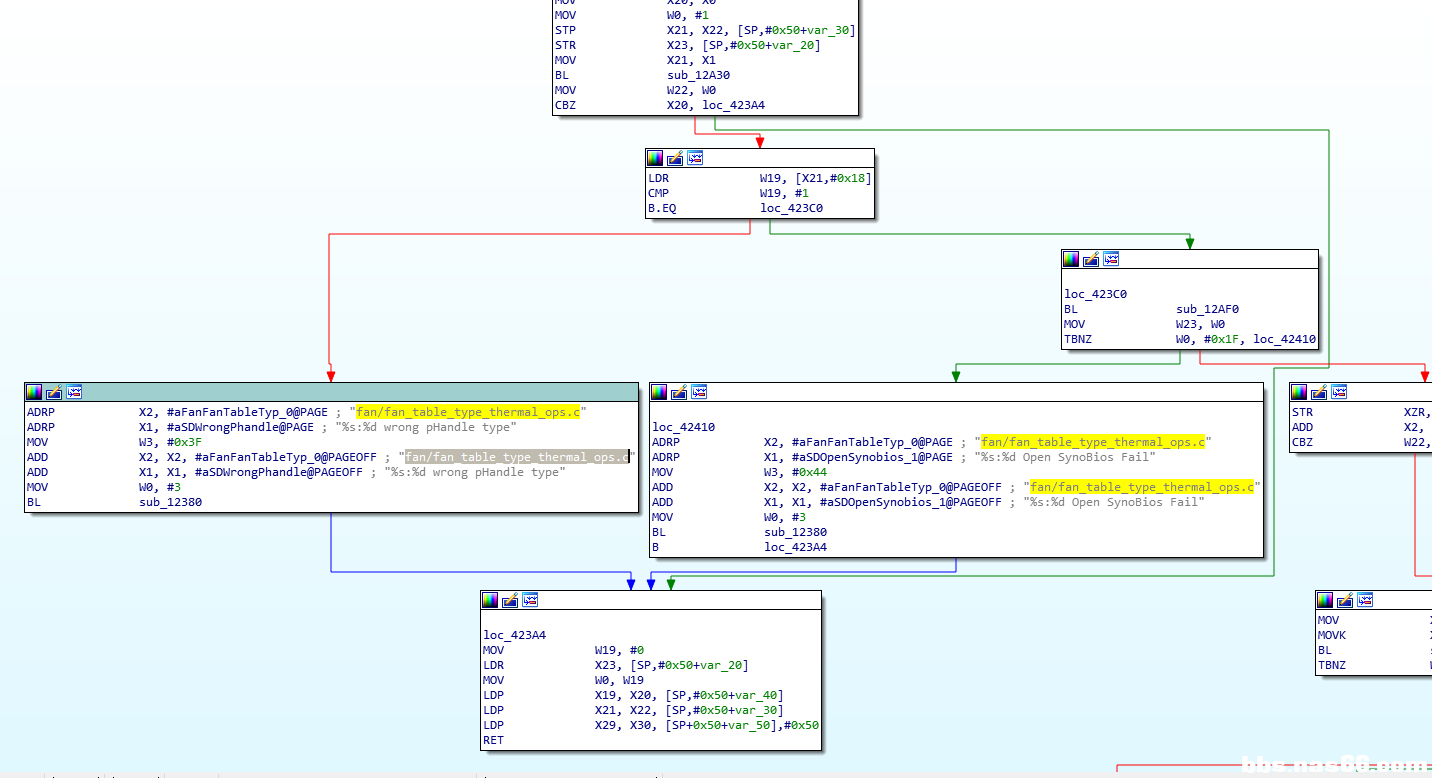Image resolution: width=1432 pixels, height=778 pixels.
Task: Click the pencil icon on the loc_423C0 block
Action: 1091,259
